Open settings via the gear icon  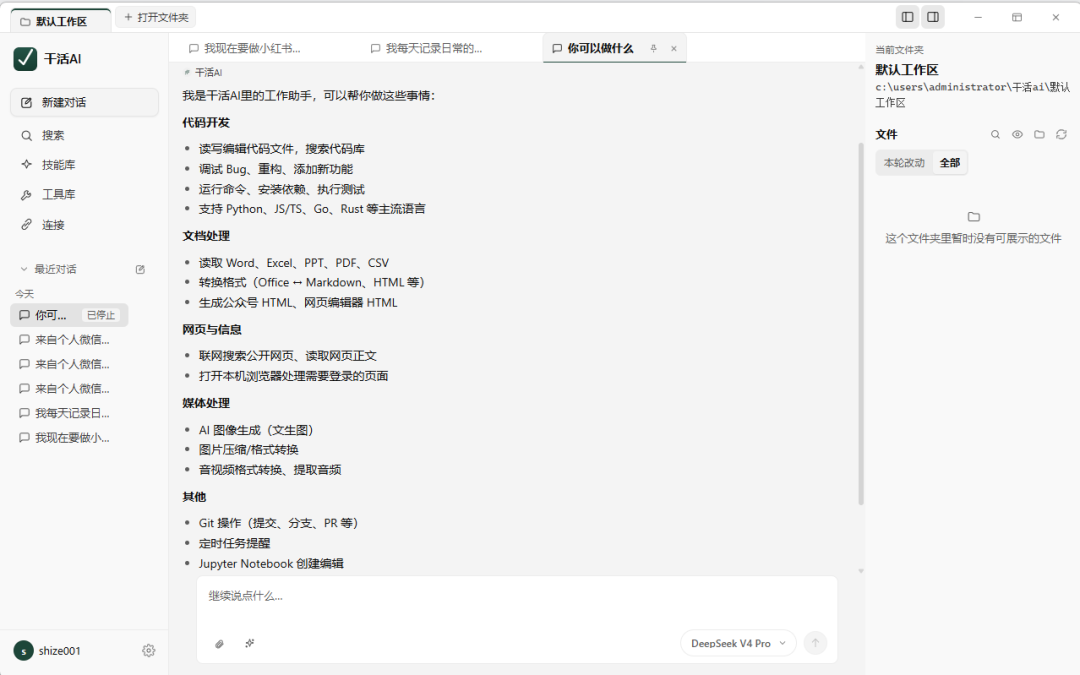149,651
